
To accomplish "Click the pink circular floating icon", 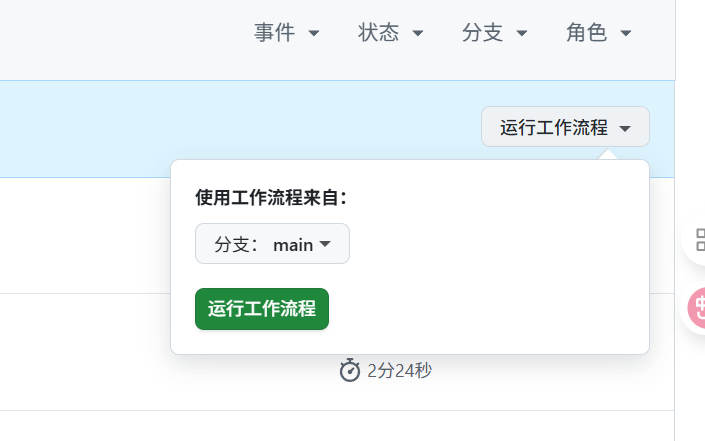I will point(698,307).
